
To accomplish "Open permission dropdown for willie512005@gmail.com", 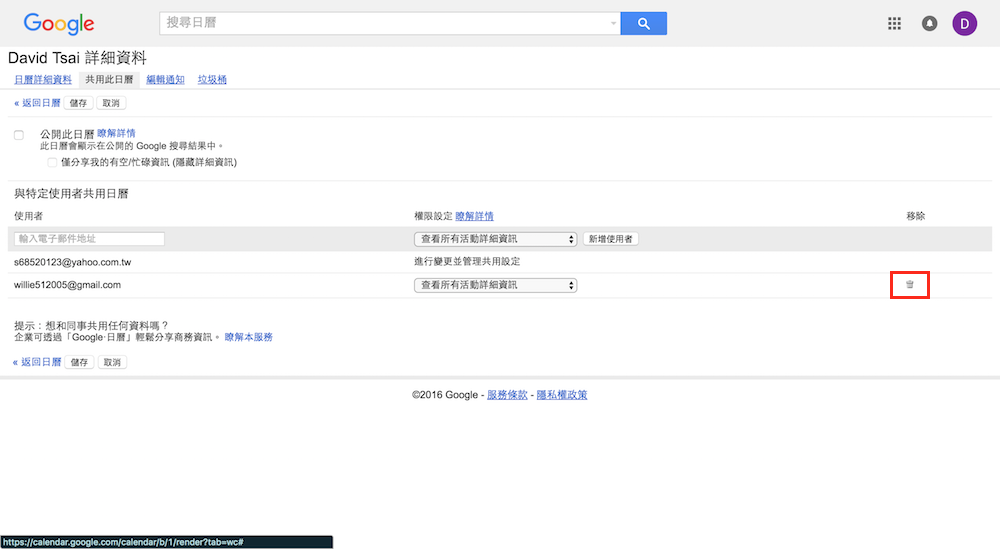I will [x=496, y=285].
